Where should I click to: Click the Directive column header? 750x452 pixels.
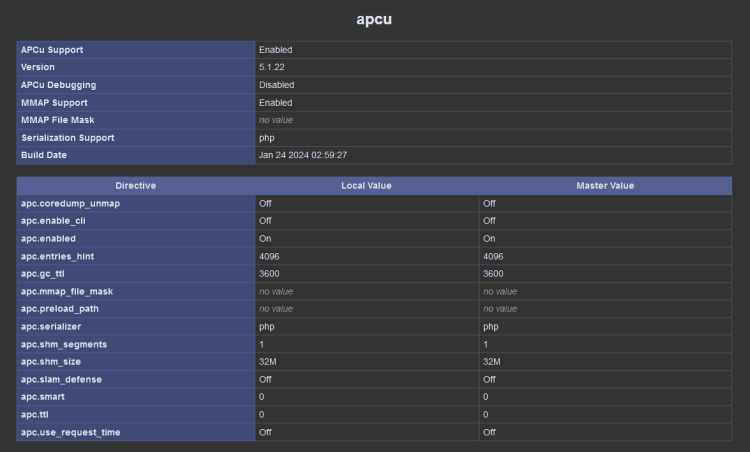coord(136,186)
